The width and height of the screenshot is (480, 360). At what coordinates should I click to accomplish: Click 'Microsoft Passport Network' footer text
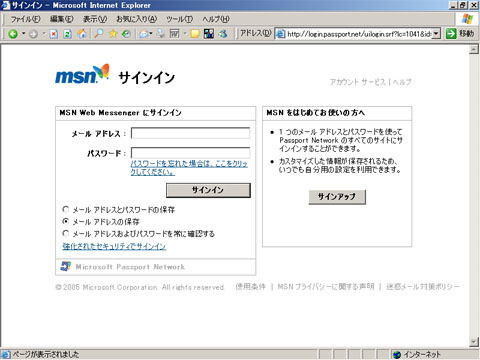[130, 267]
